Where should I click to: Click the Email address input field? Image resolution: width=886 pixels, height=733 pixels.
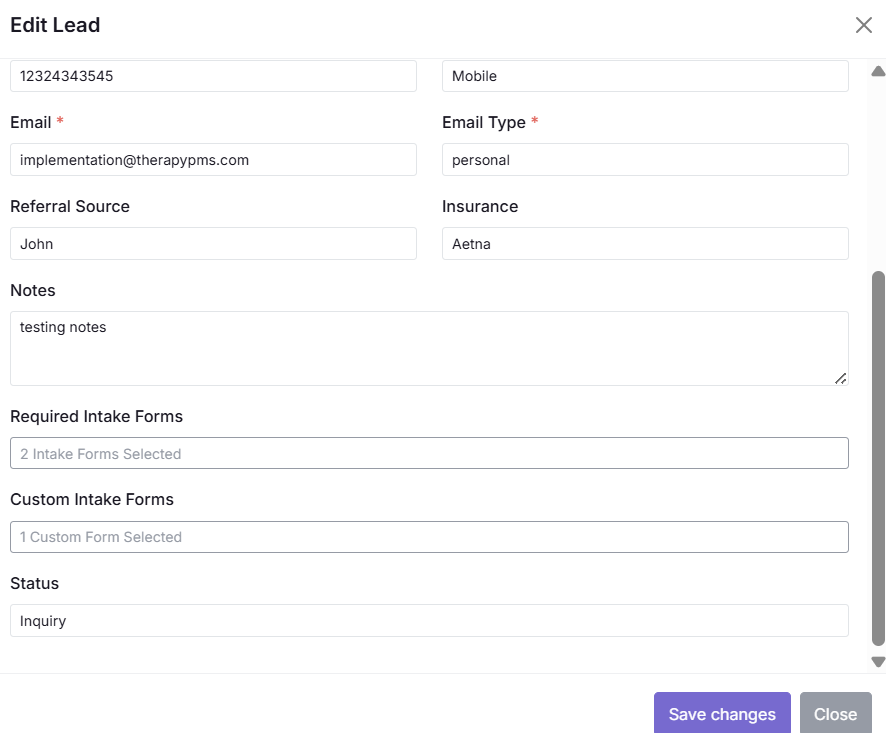[x=213, y=160]
